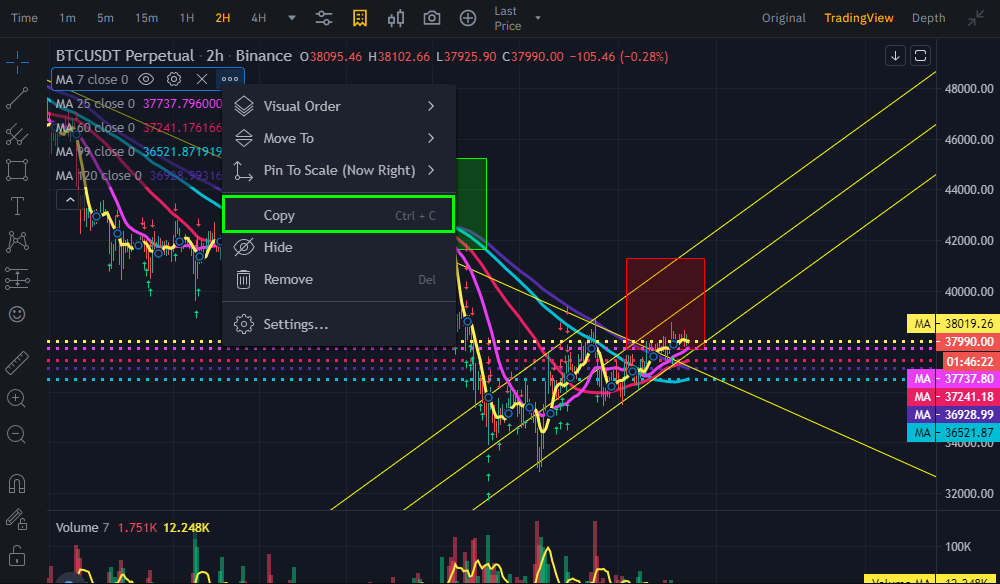
Task: Select the 15m interval
Action: coord(146,18)
